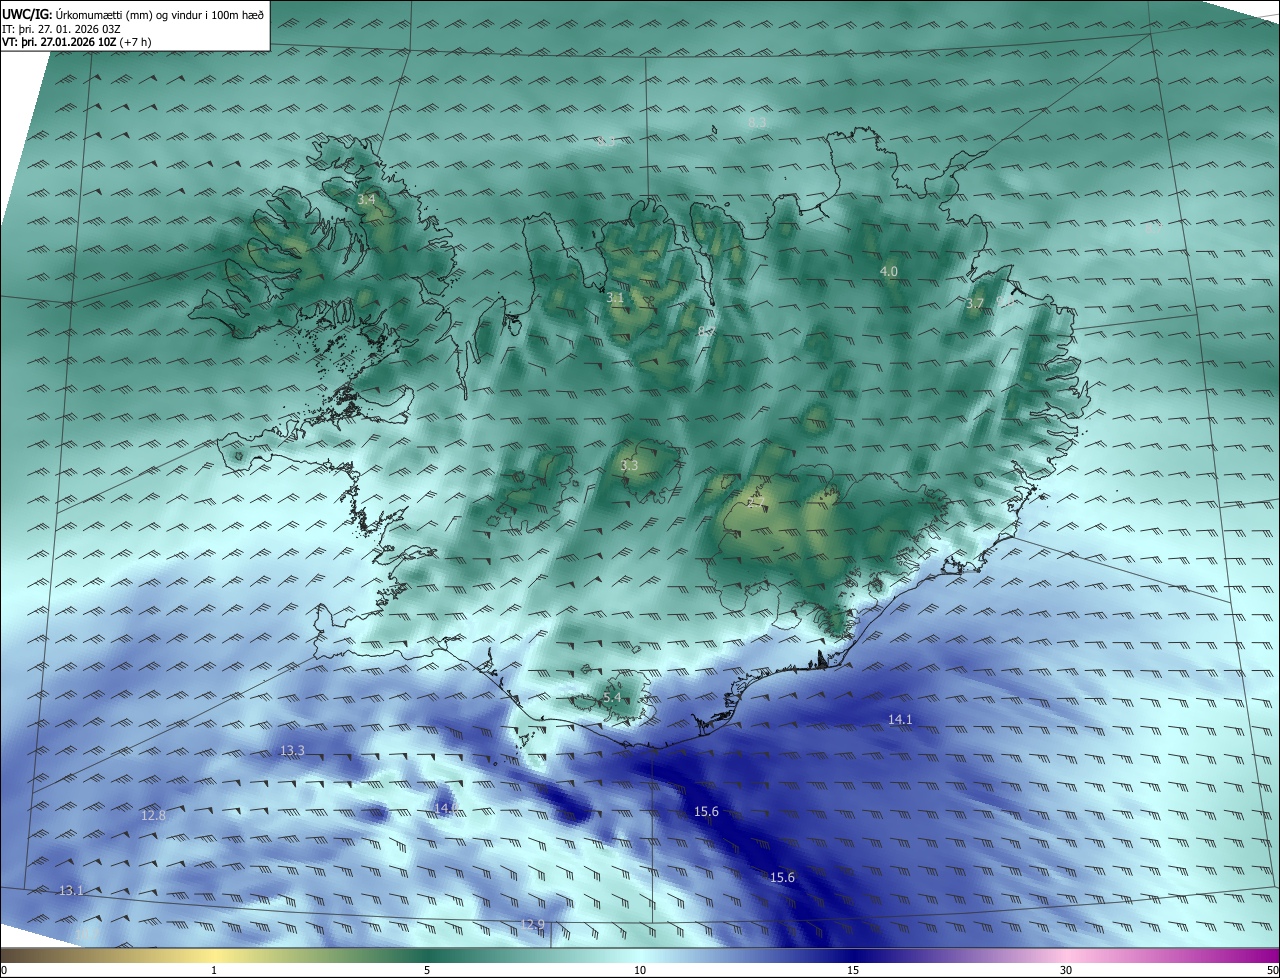Click the '1' tick label on the color scale
The image size is (1280, 978).
(214, 970)
